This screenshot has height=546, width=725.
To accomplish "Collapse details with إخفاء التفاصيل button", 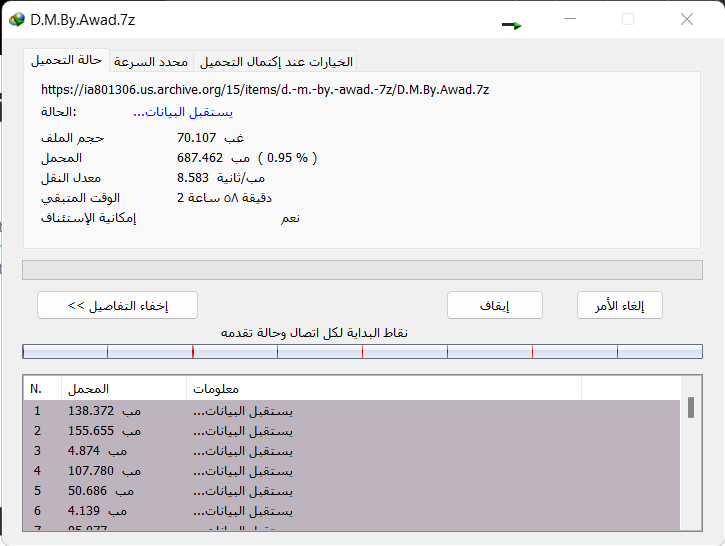I will (117, 305).
